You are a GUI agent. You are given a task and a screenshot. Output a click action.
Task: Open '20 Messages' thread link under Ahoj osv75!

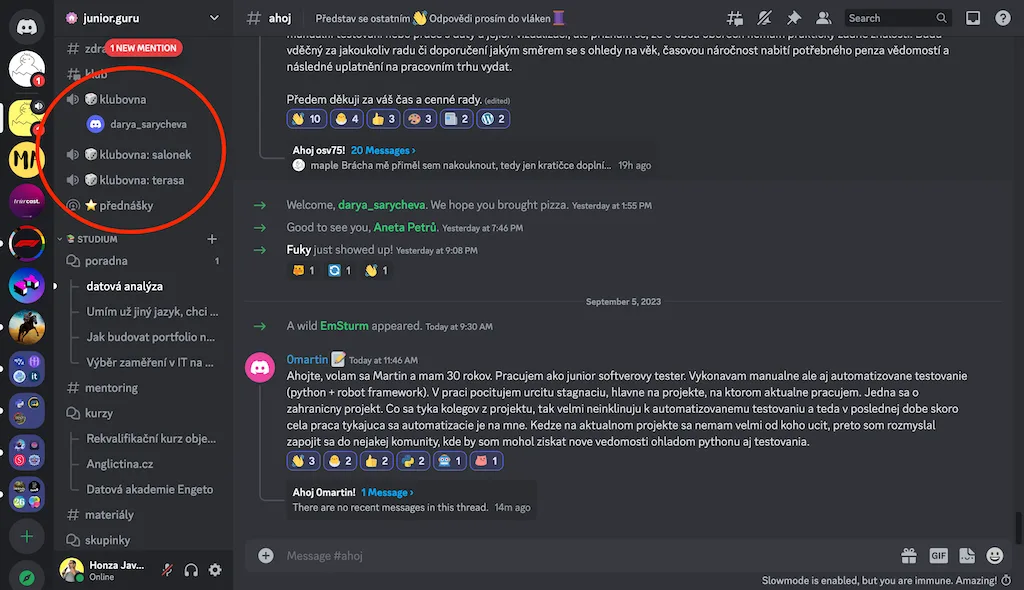tap(383, 151)
